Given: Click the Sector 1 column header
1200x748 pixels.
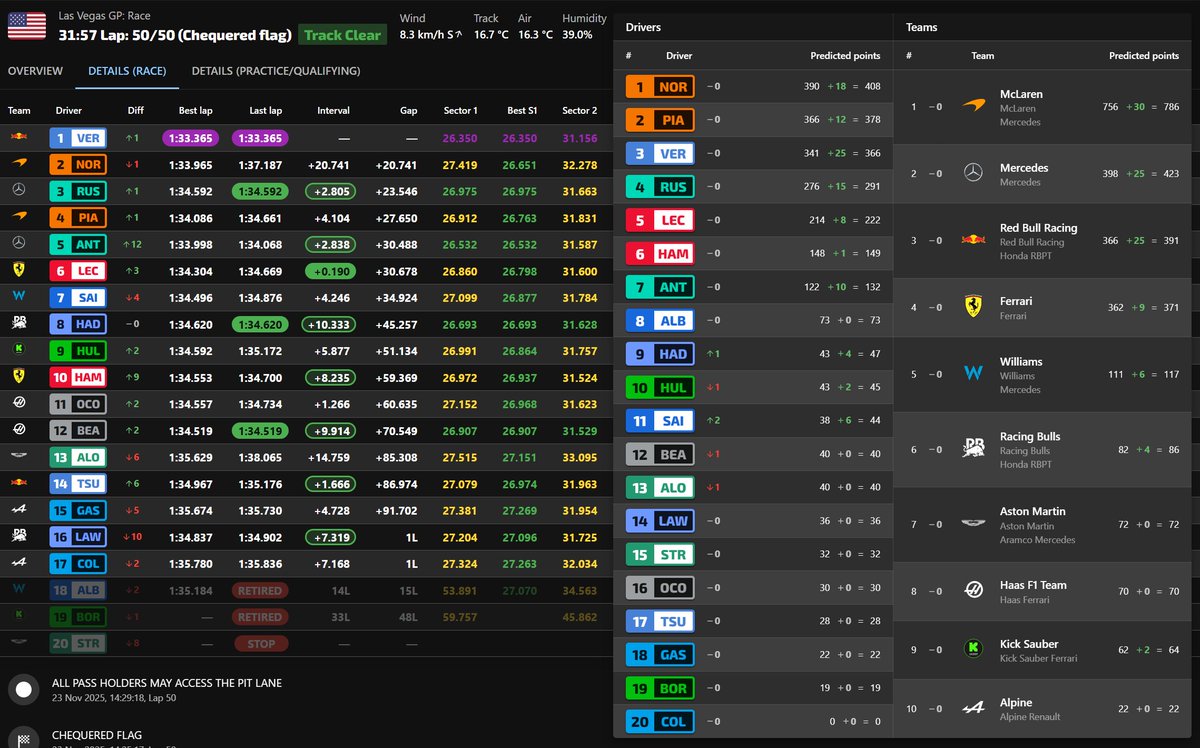Looking at the screenshot, I should click(459, 111).
